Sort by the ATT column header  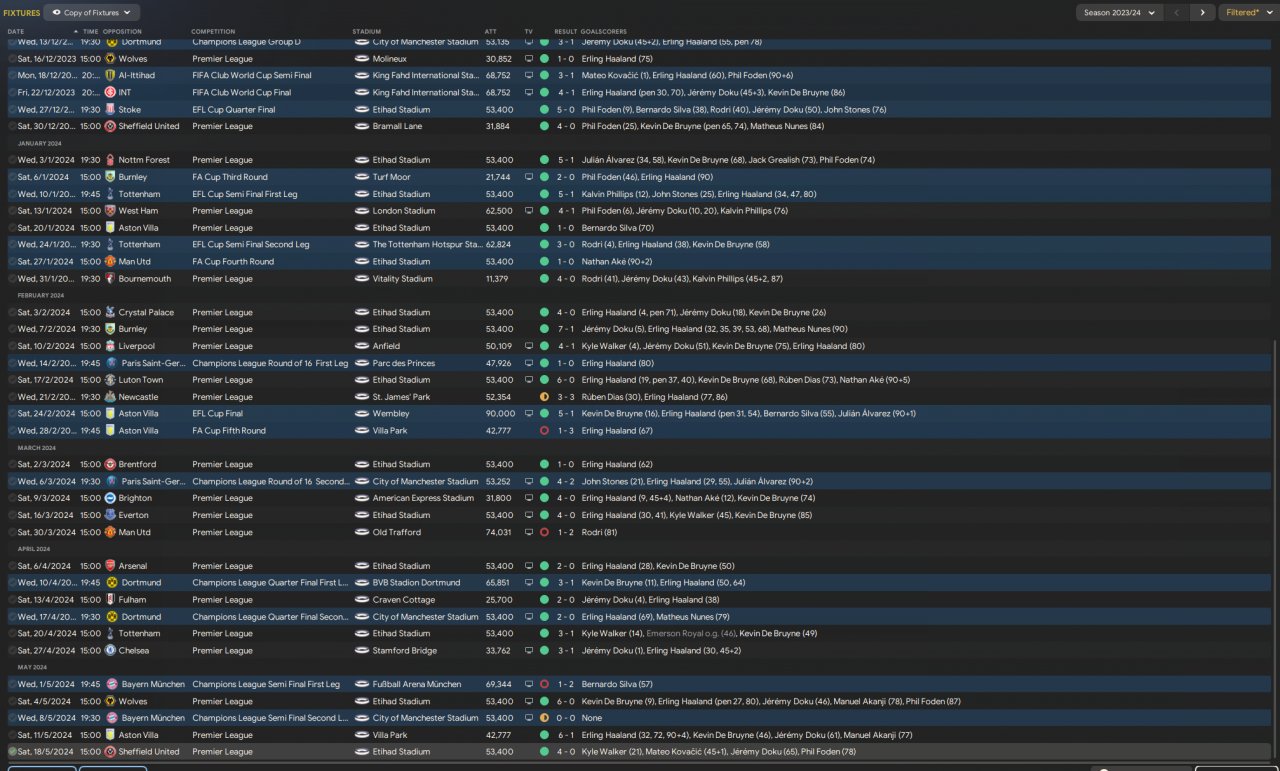click(x=491, y=32)
